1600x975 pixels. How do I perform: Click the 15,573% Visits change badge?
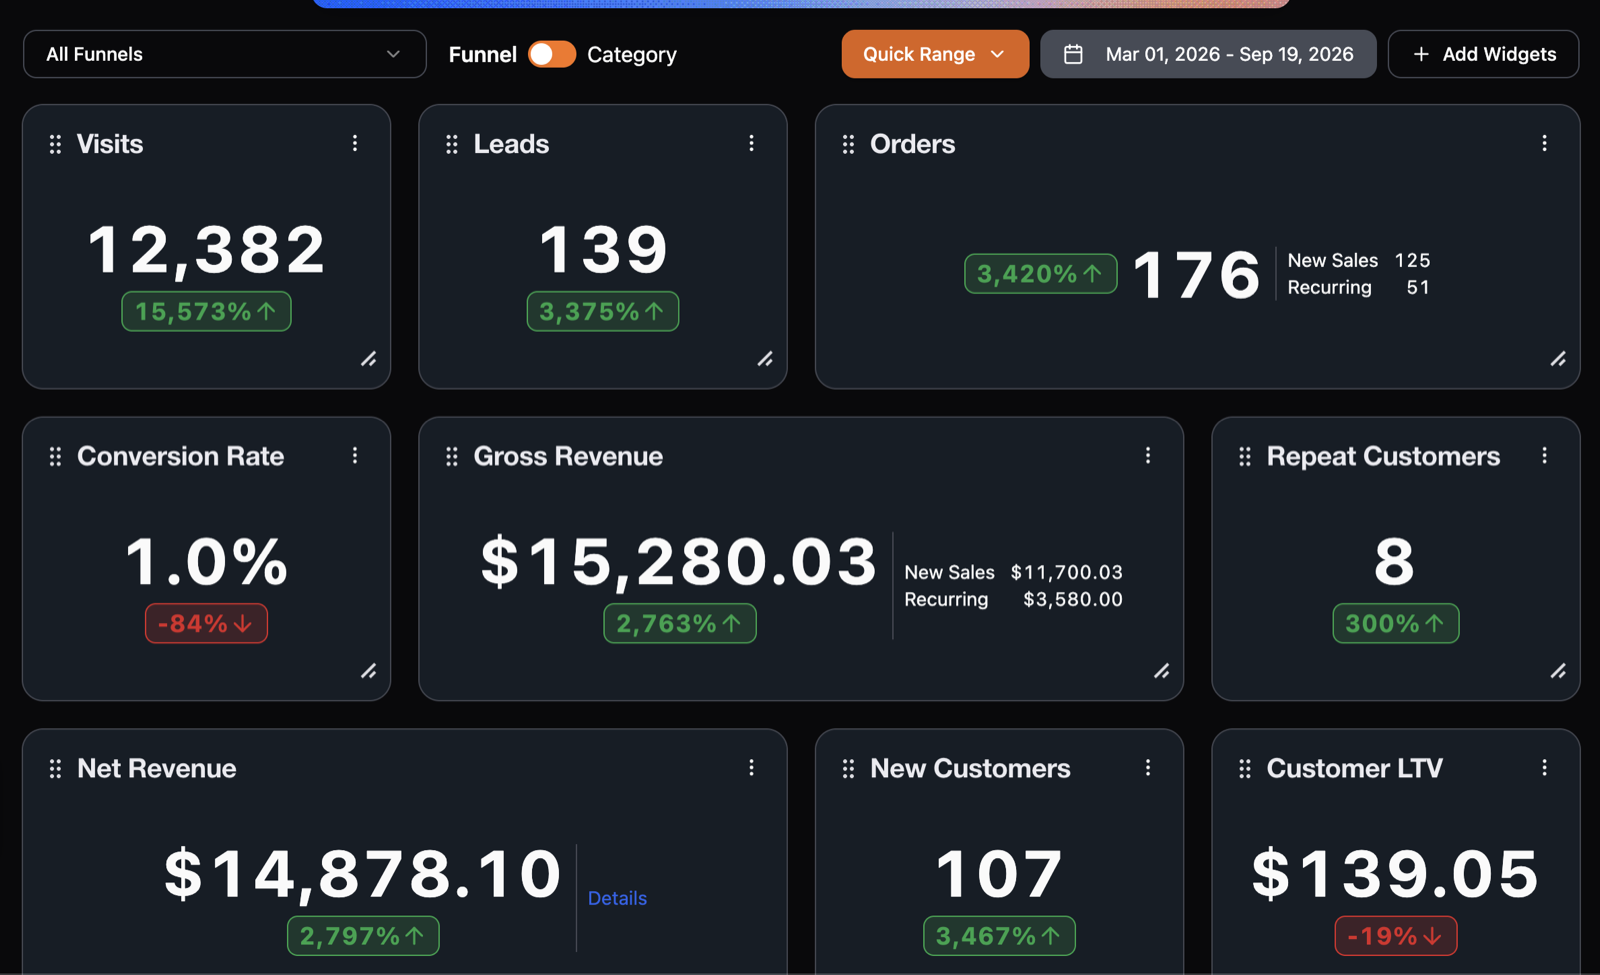click(x=206, y=311)
